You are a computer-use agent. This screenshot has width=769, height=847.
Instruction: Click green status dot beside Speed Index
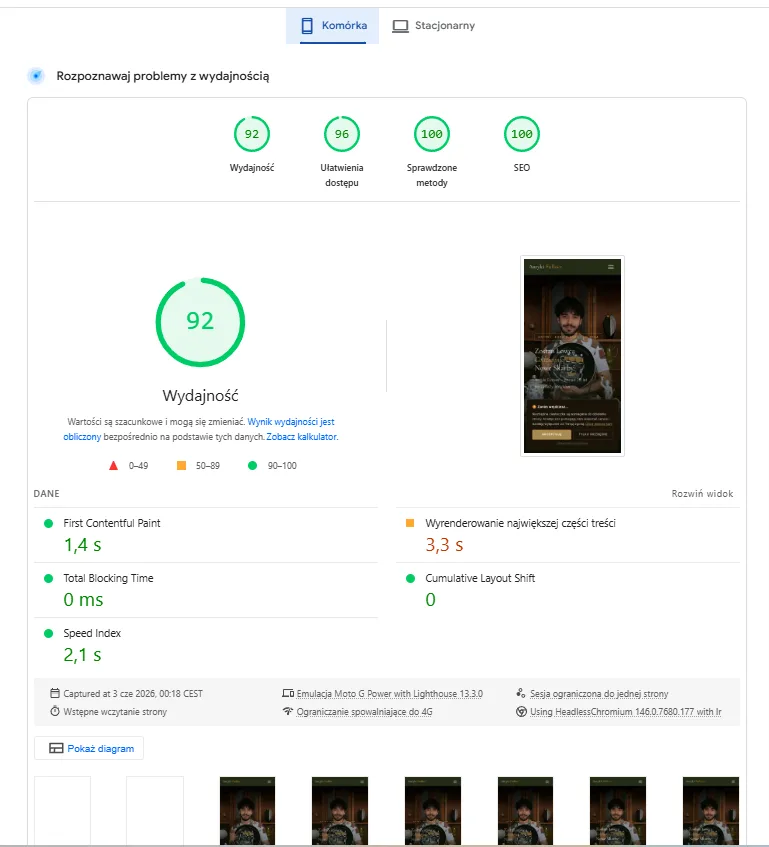49,634
